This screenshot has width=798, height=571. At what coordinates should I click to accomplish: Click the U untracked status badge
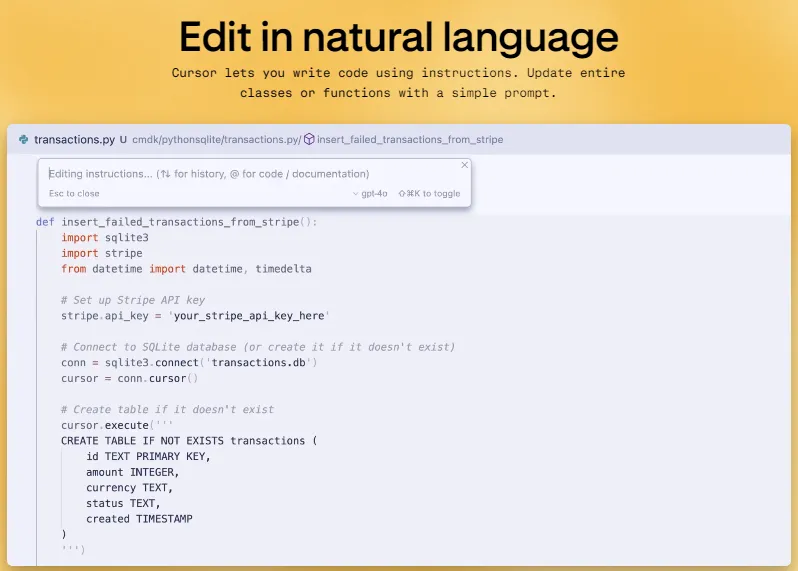[123, 140]
